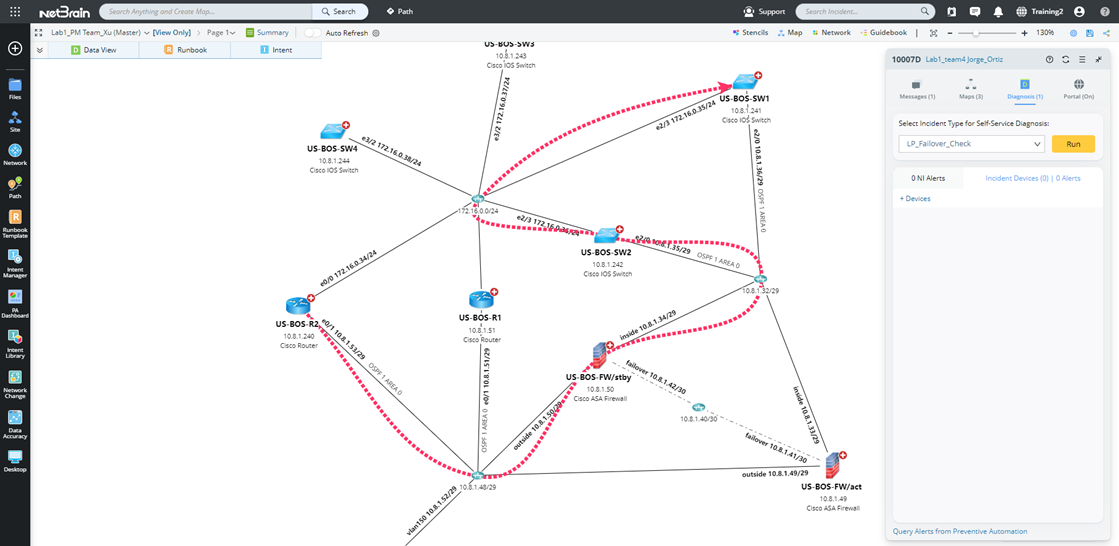Toggle Auto Refresh switch

[313, 33]
